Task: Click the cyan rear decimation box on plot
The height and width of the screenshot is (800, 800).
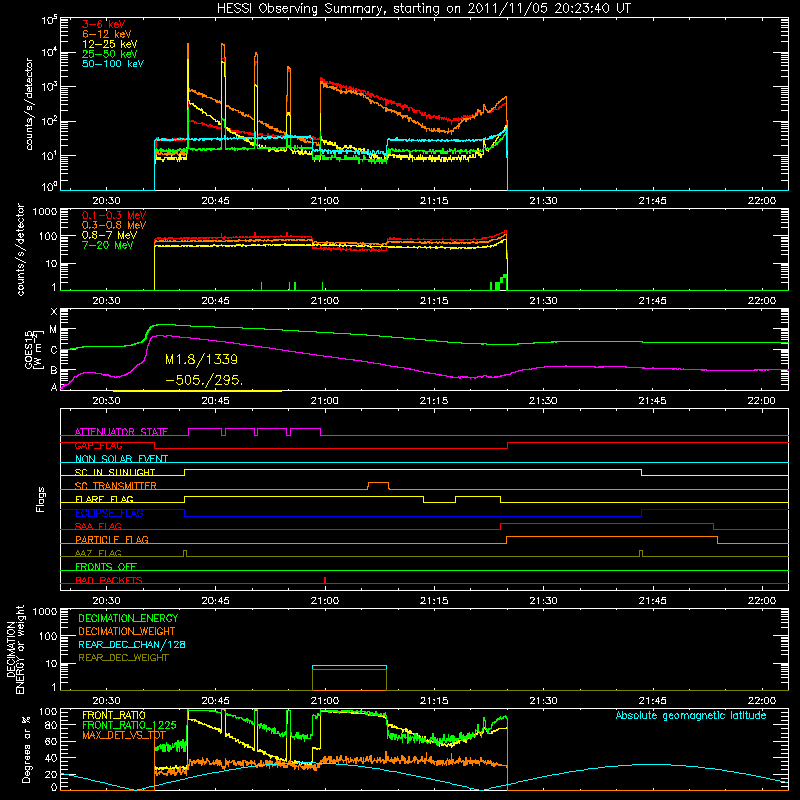Action: pos(349,666)
